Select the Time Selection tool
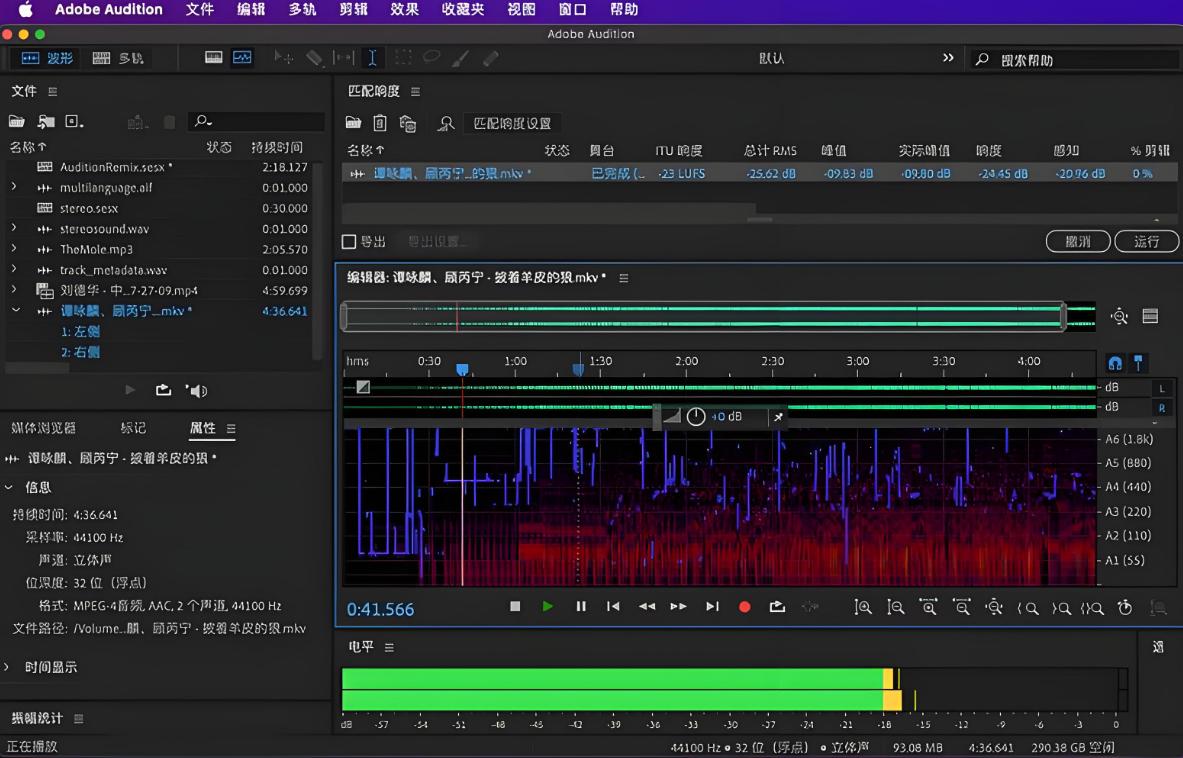1183x758 pixels. [x=372, y=58]
